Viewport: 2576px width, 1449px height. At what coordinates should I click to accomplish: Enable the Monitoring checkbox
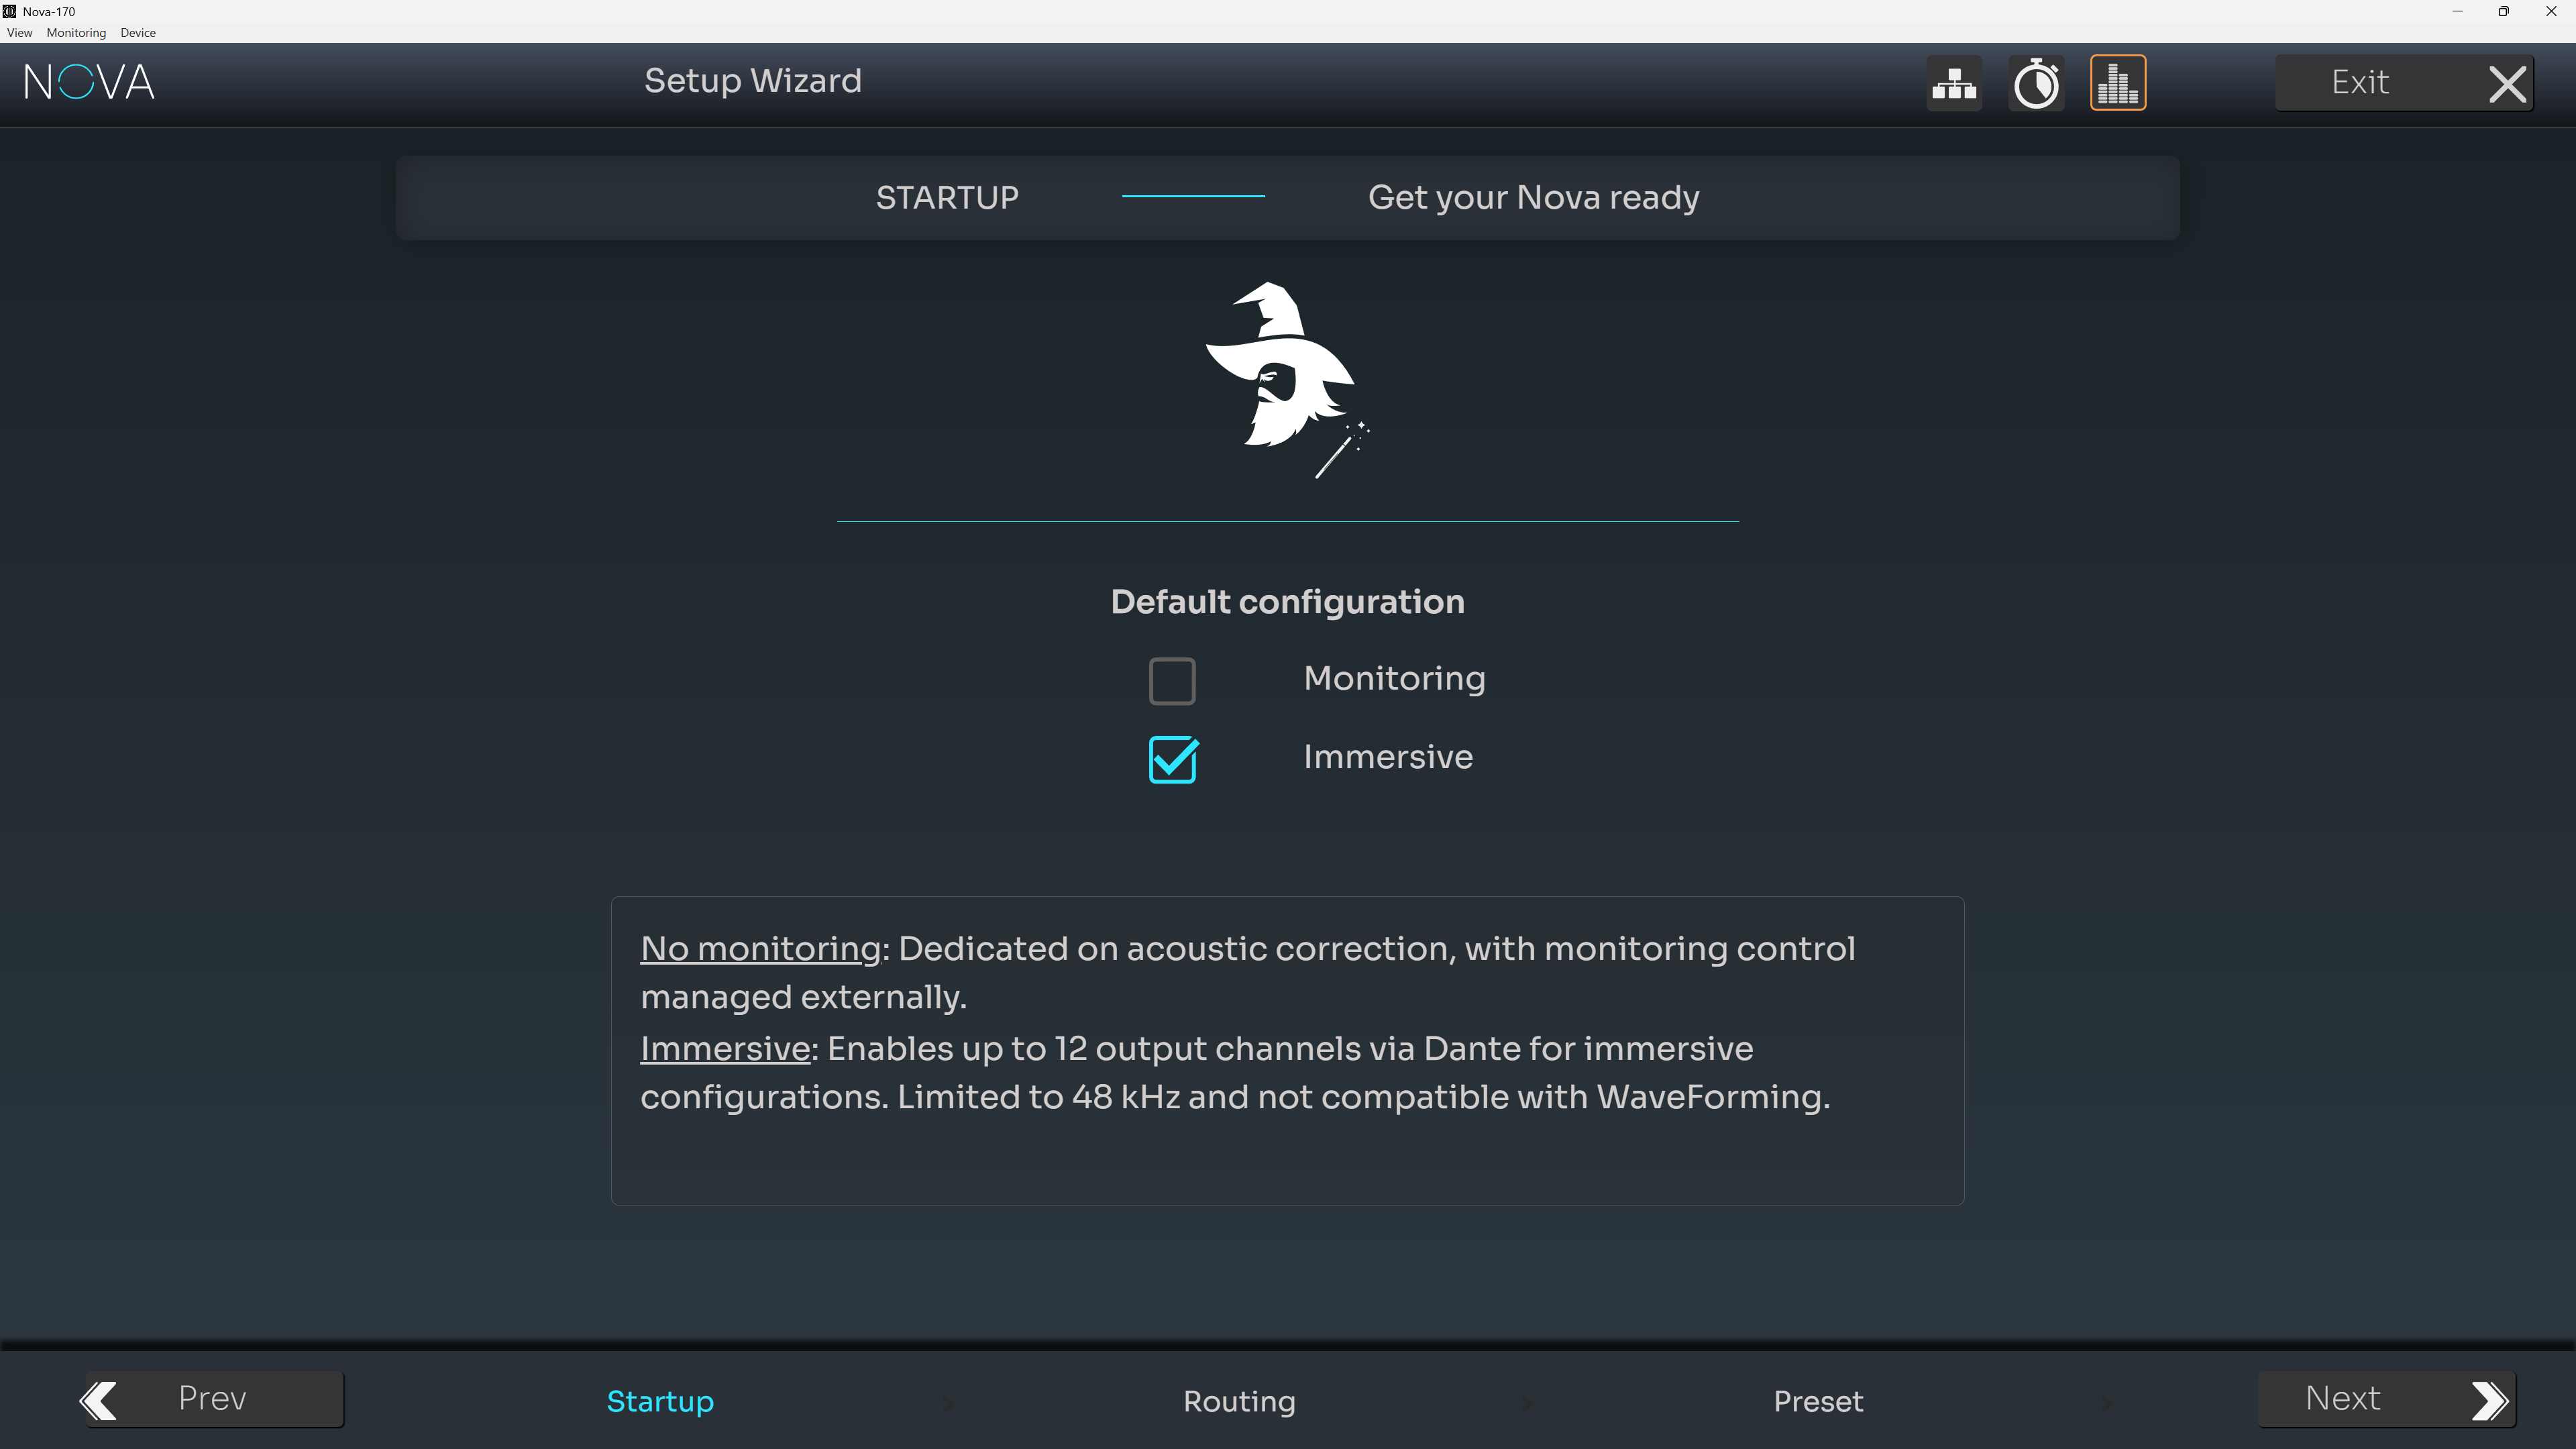point(1172,680)
